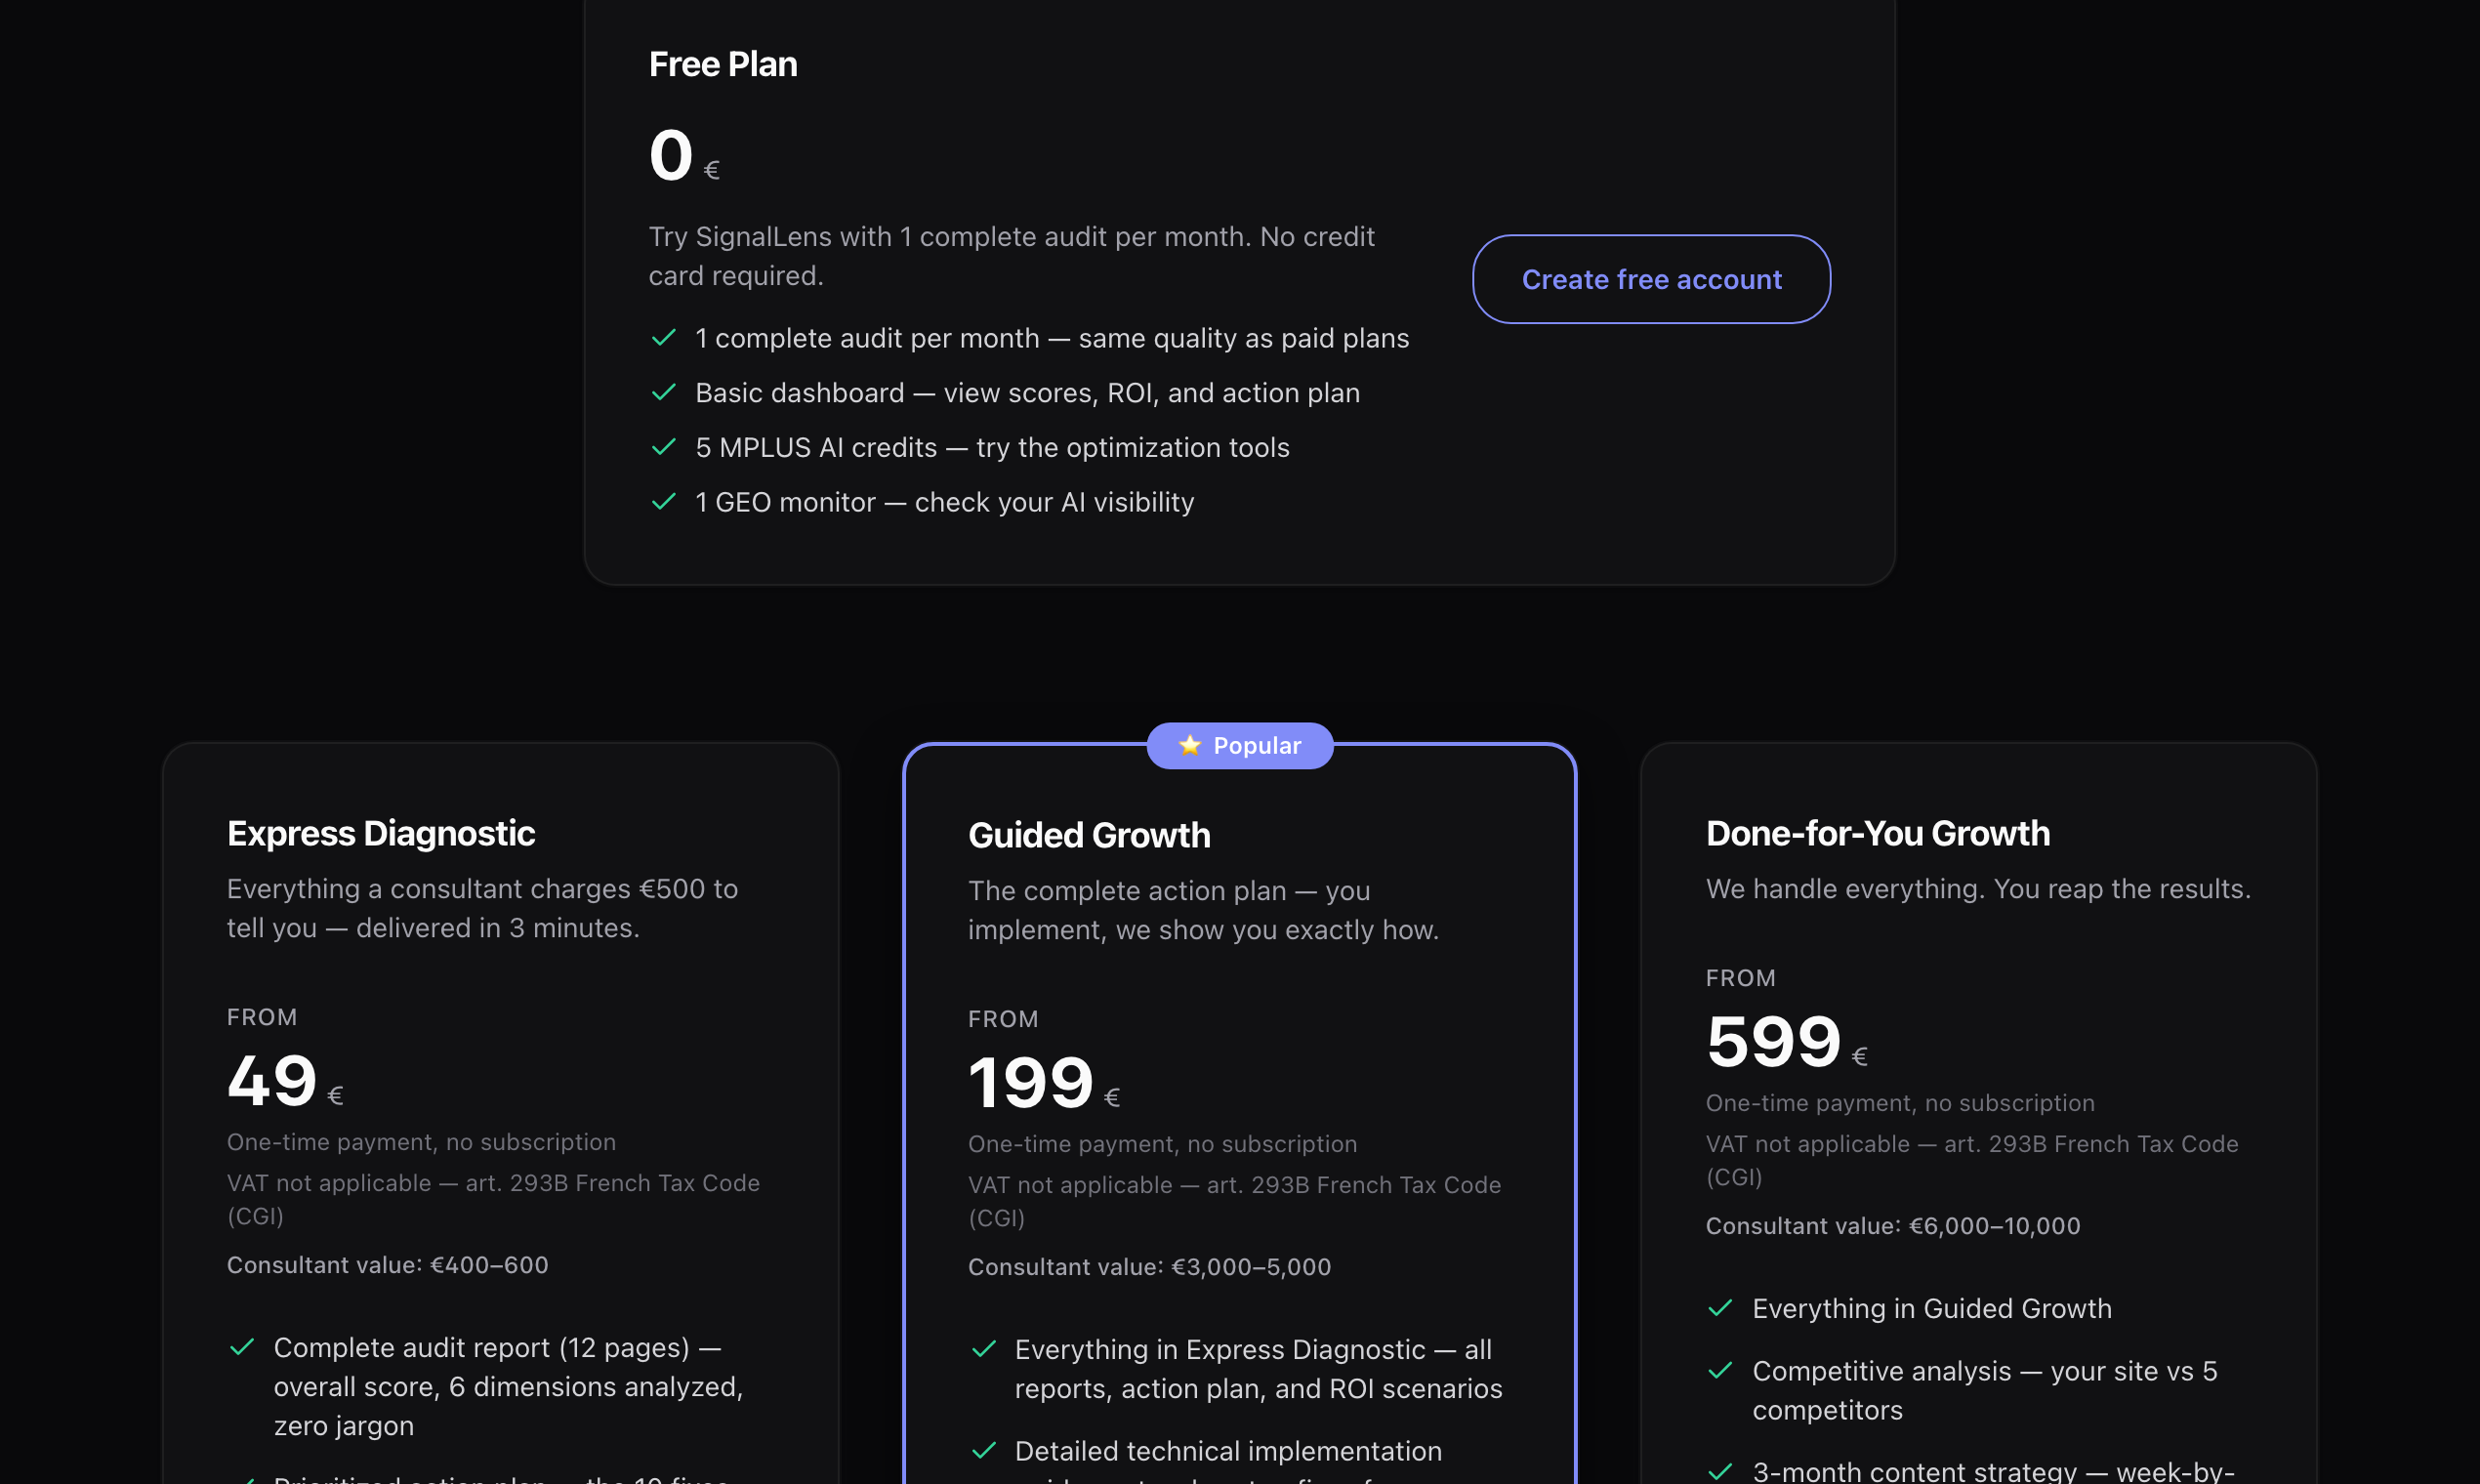Click checkmark next to 1 GEO monitor

click(x=664, y=502)
